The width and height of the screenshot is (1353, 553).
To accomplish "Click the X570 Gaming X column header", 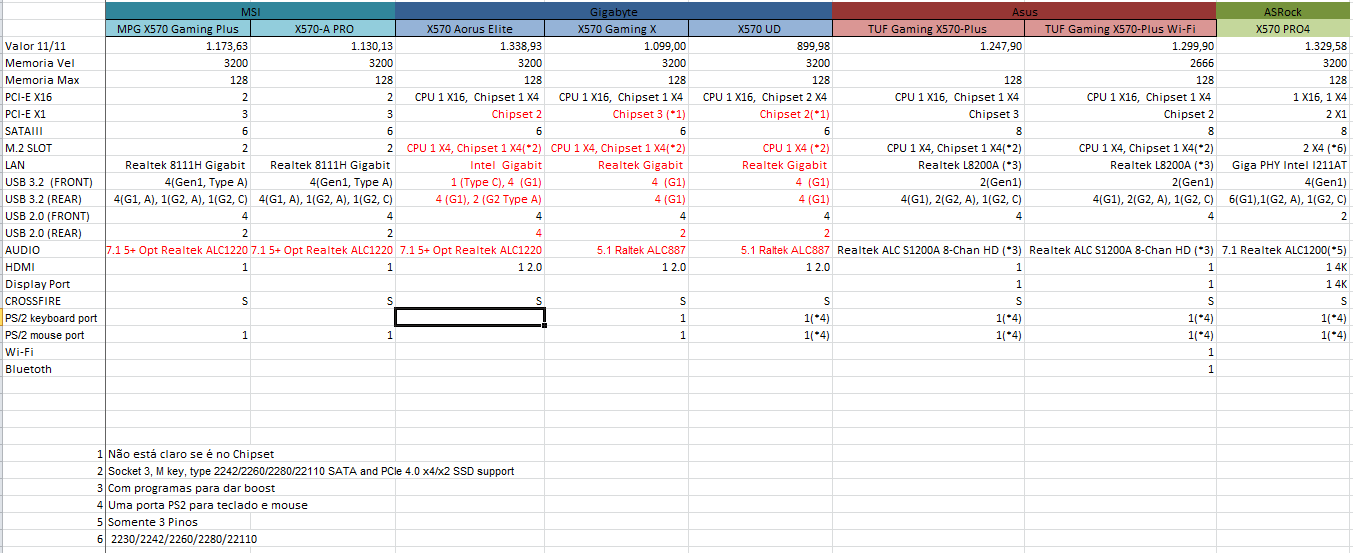I will coord(617,29).
